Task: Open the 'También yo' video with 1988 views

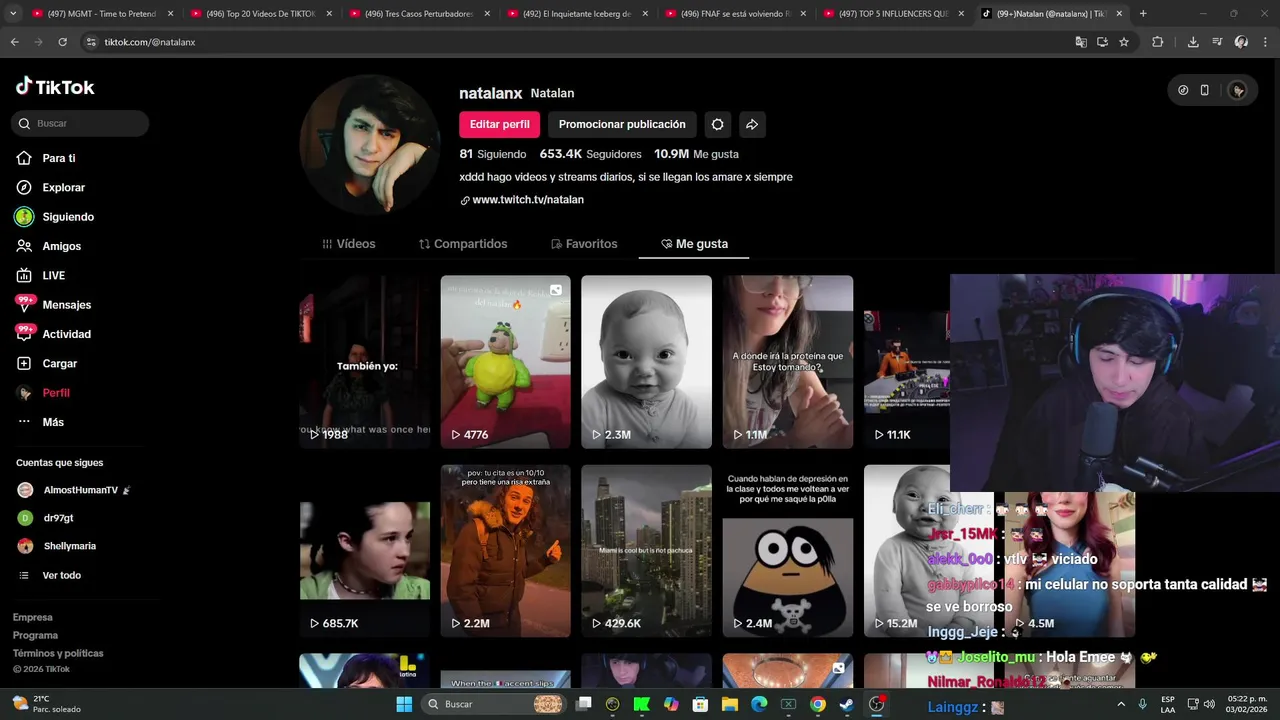Action: (x=365, y=362)
